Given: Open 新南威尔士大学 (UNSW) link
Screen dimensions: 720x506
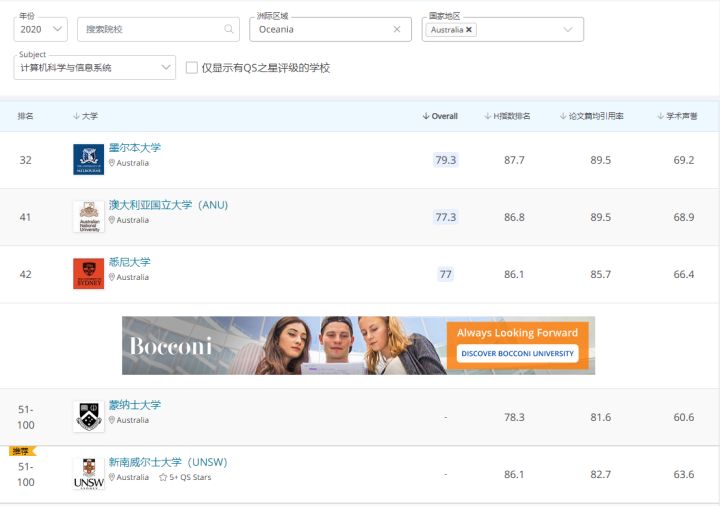Looking at the screenshot, I should tap(168, 462).
